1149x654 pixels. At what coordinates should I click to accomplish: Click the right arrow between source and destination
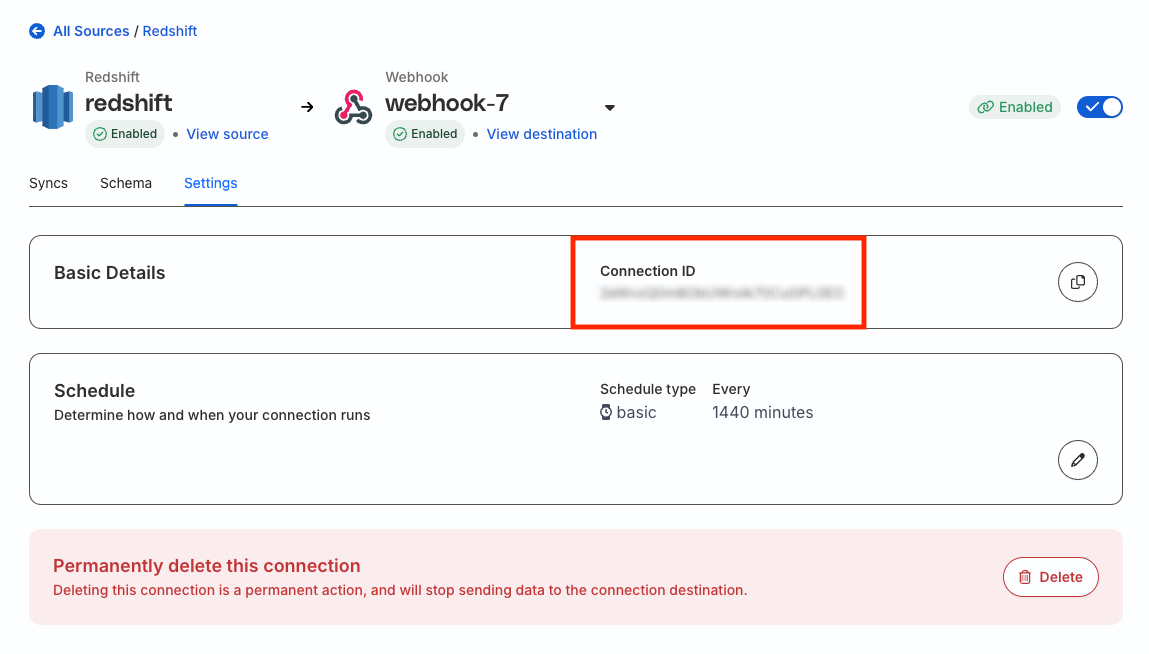pos(307,107)
